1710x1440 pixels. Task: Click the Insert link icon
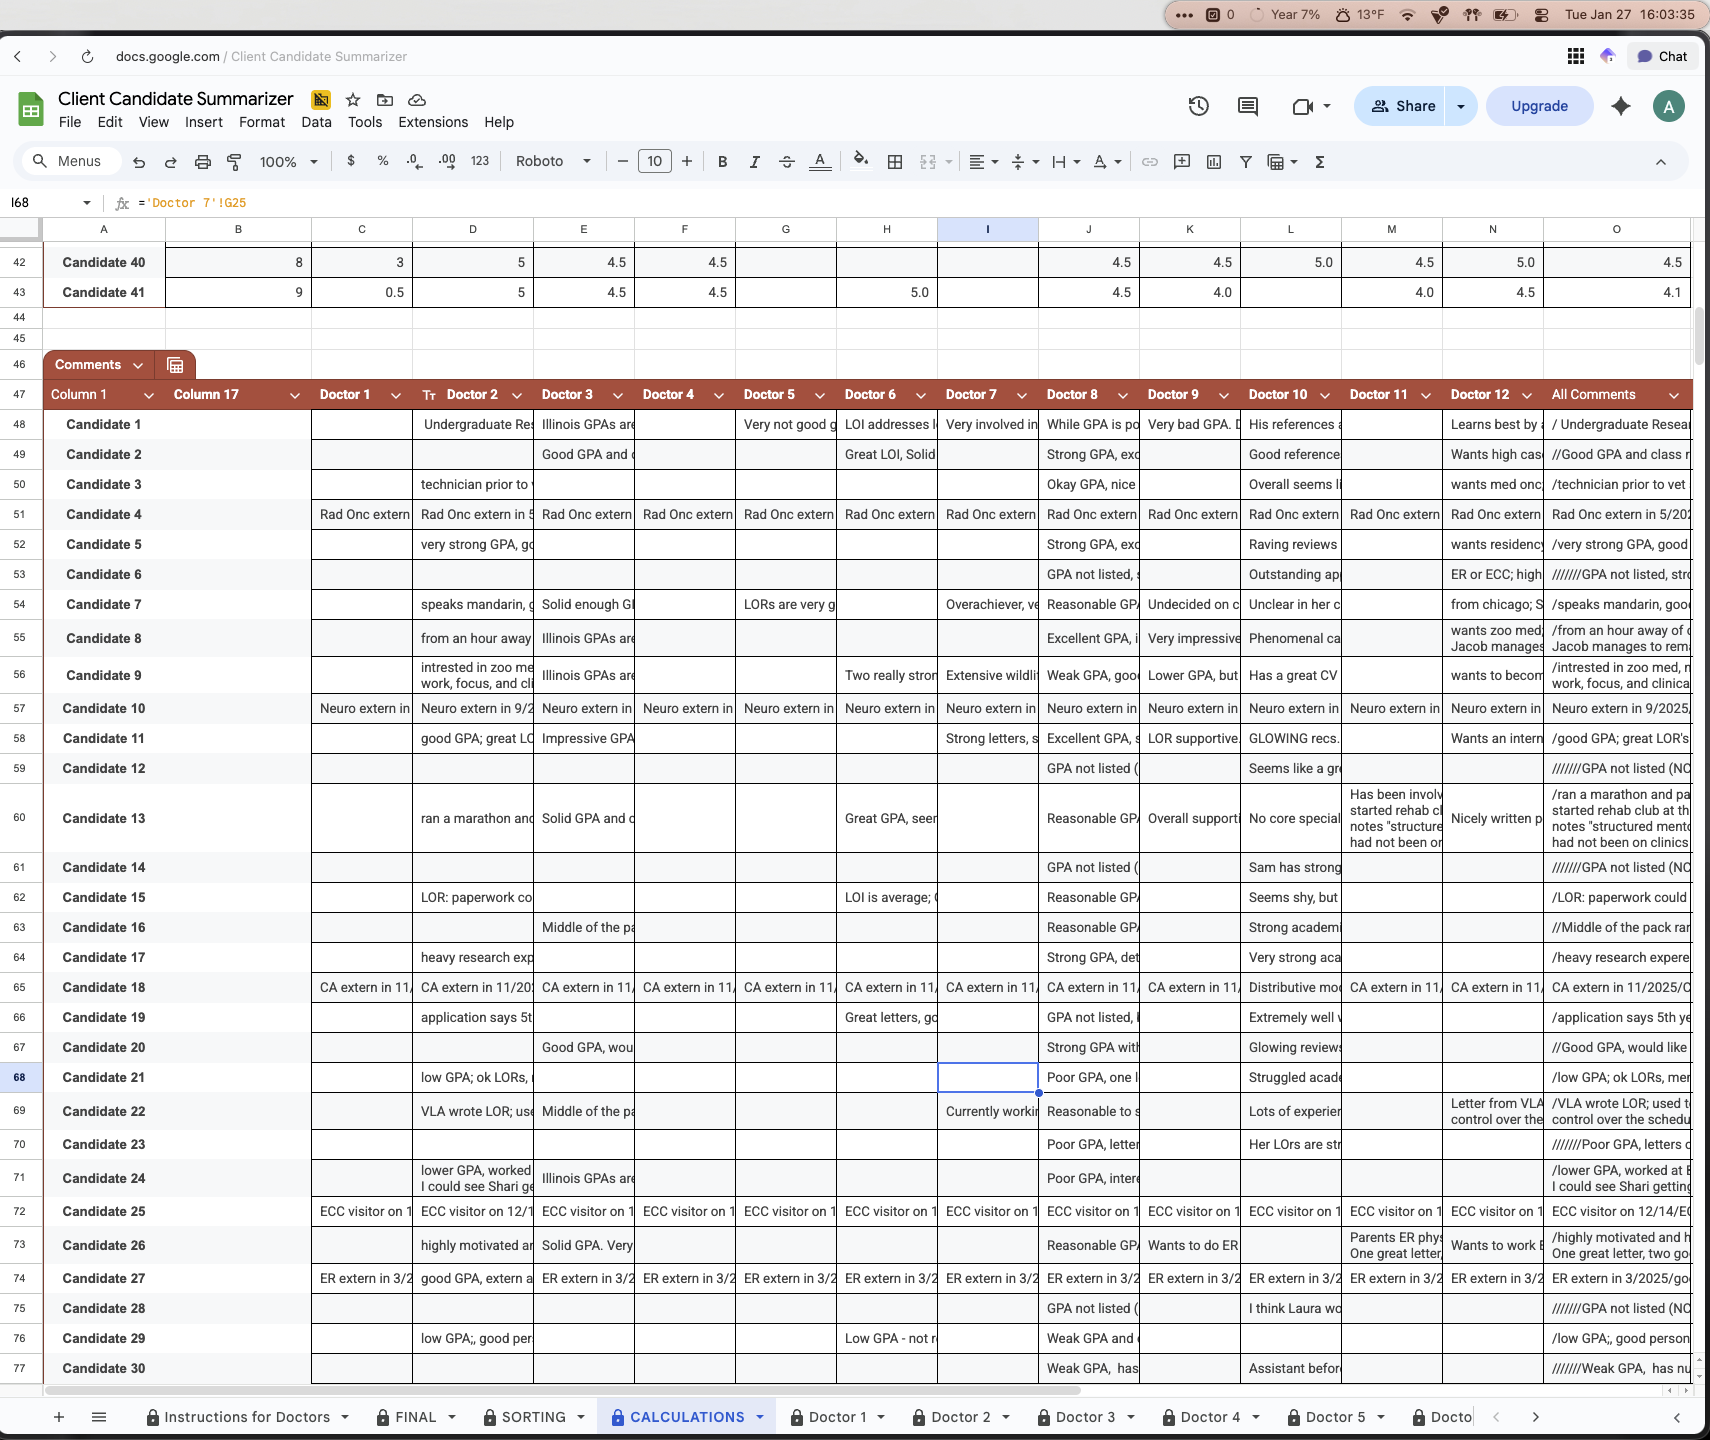1151,161
